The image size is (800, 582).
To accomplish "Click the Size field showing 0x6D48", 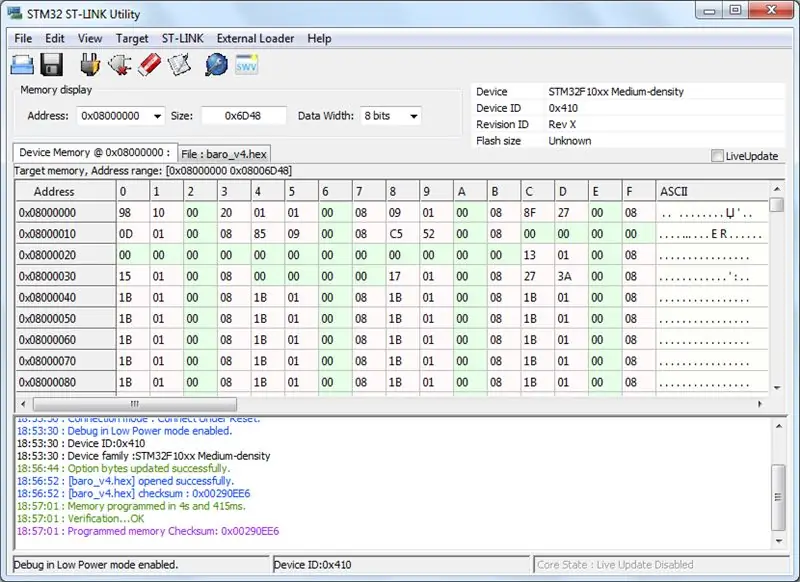I will [x=243, y=116].
